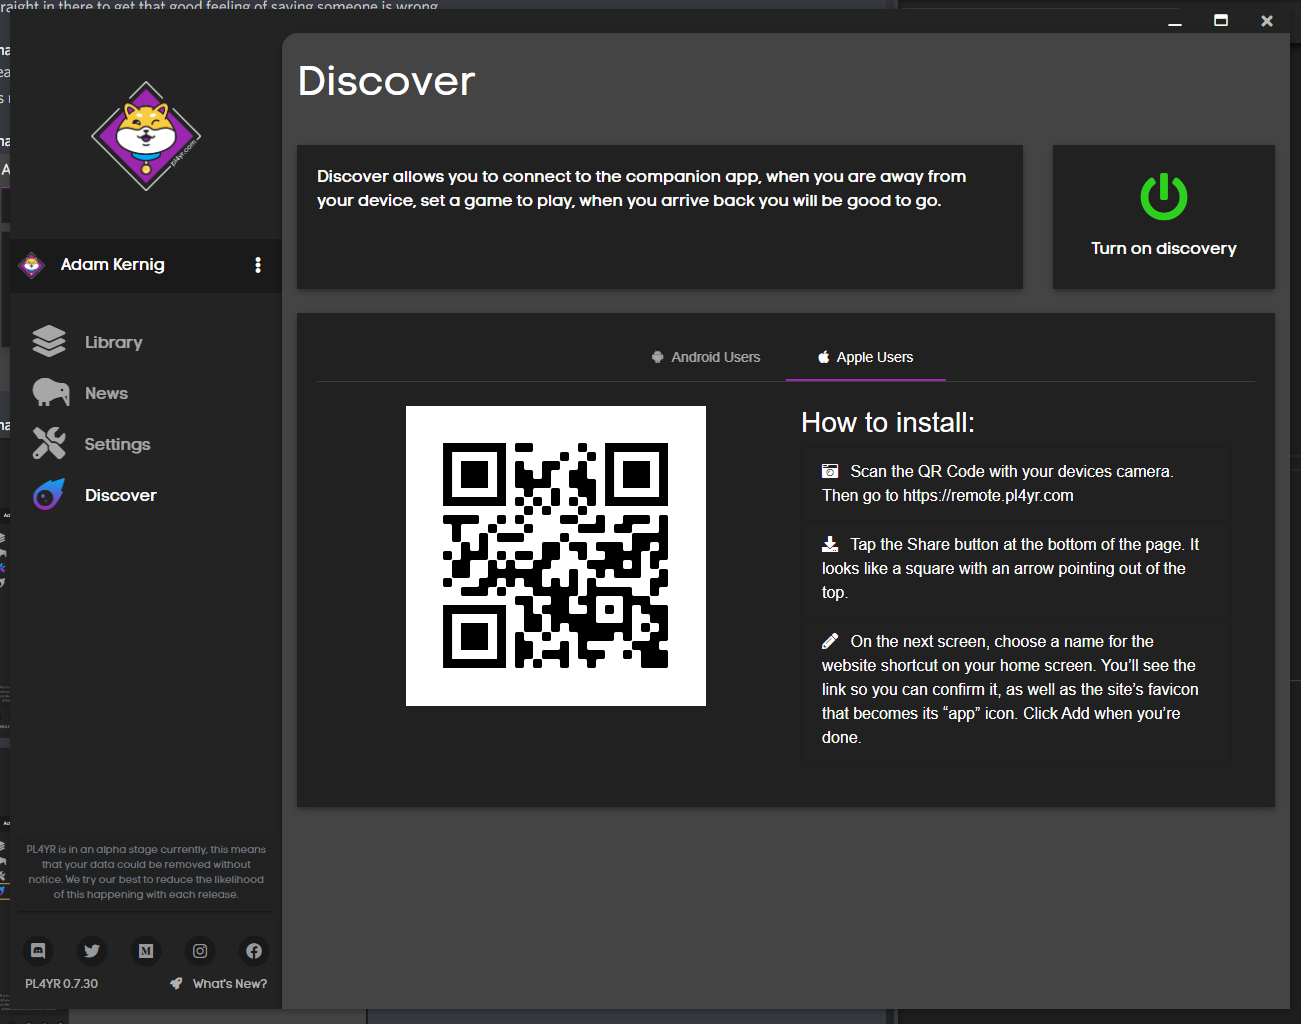Switch to the Android Users tab
1301x1024 pixels.
(706, 357)
